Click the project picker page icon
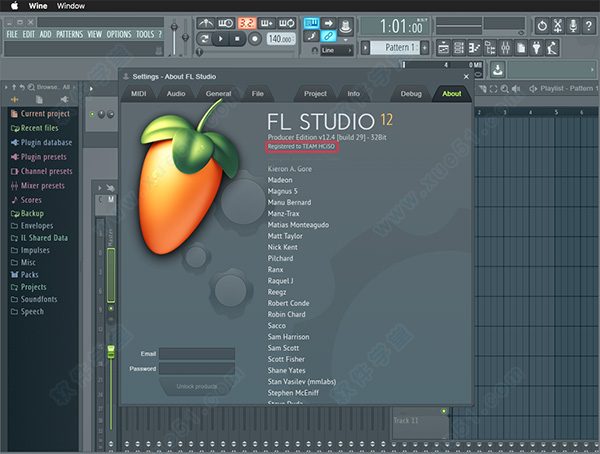600x454 pixels. click(521, 48)
